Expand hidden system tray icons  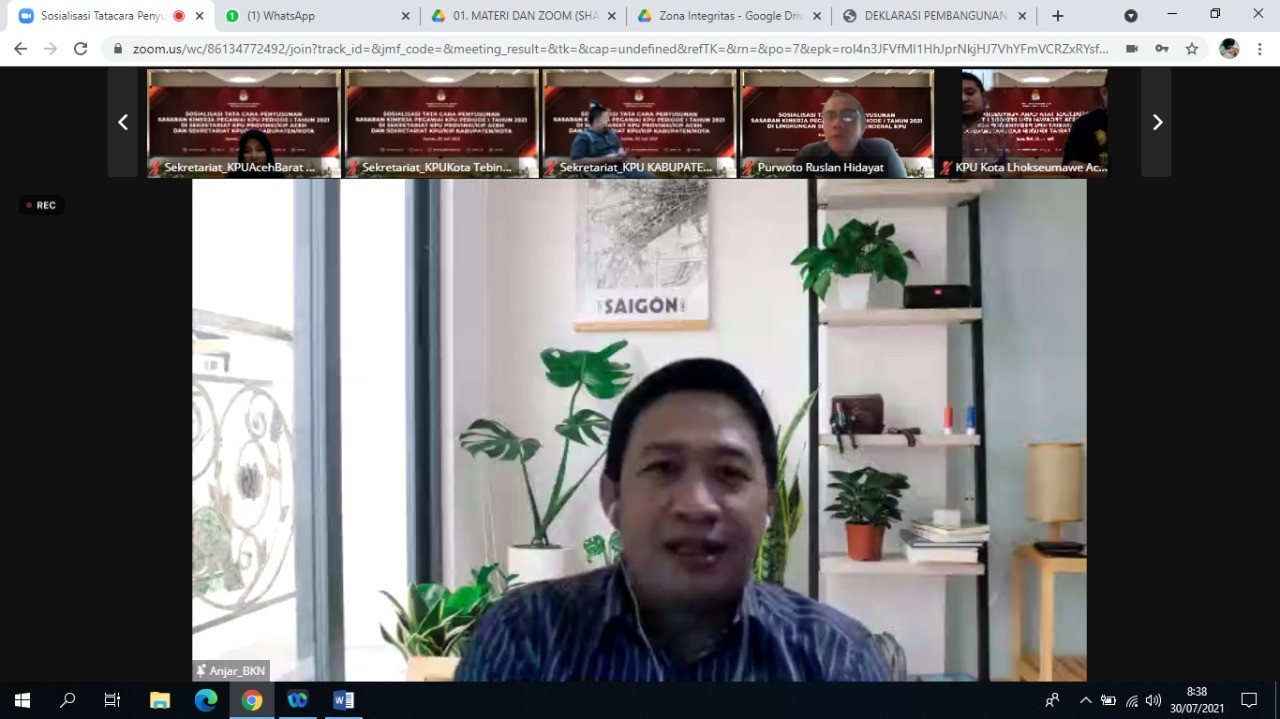(x=1085, y=700)
